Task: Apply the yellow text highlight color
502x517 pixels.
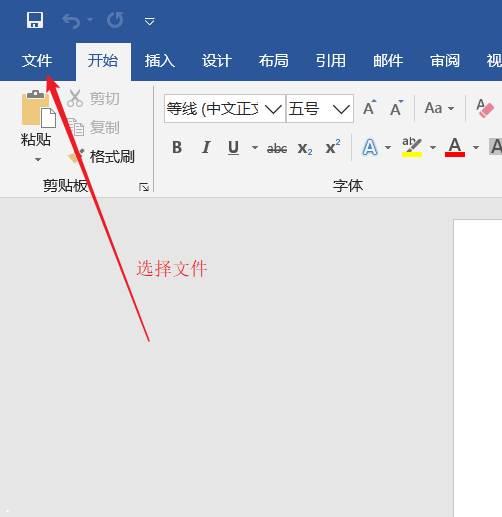Action: pos(412,147)
